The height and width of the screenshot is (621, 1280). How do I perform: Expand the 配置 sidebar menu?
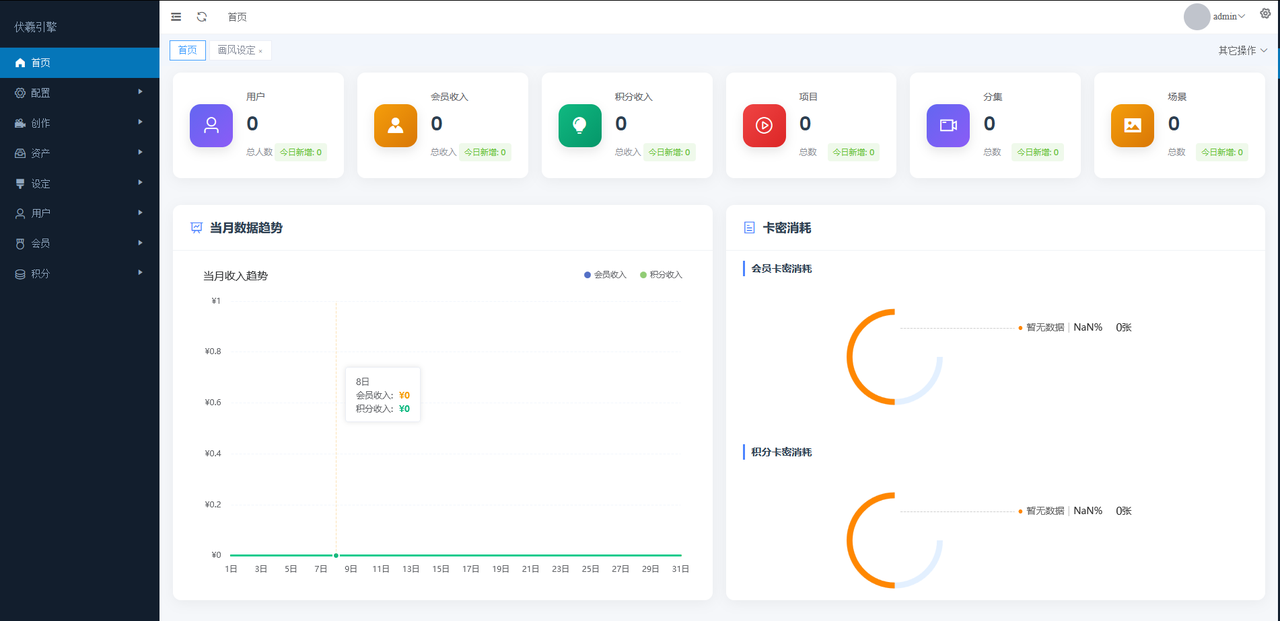[79, 93]
